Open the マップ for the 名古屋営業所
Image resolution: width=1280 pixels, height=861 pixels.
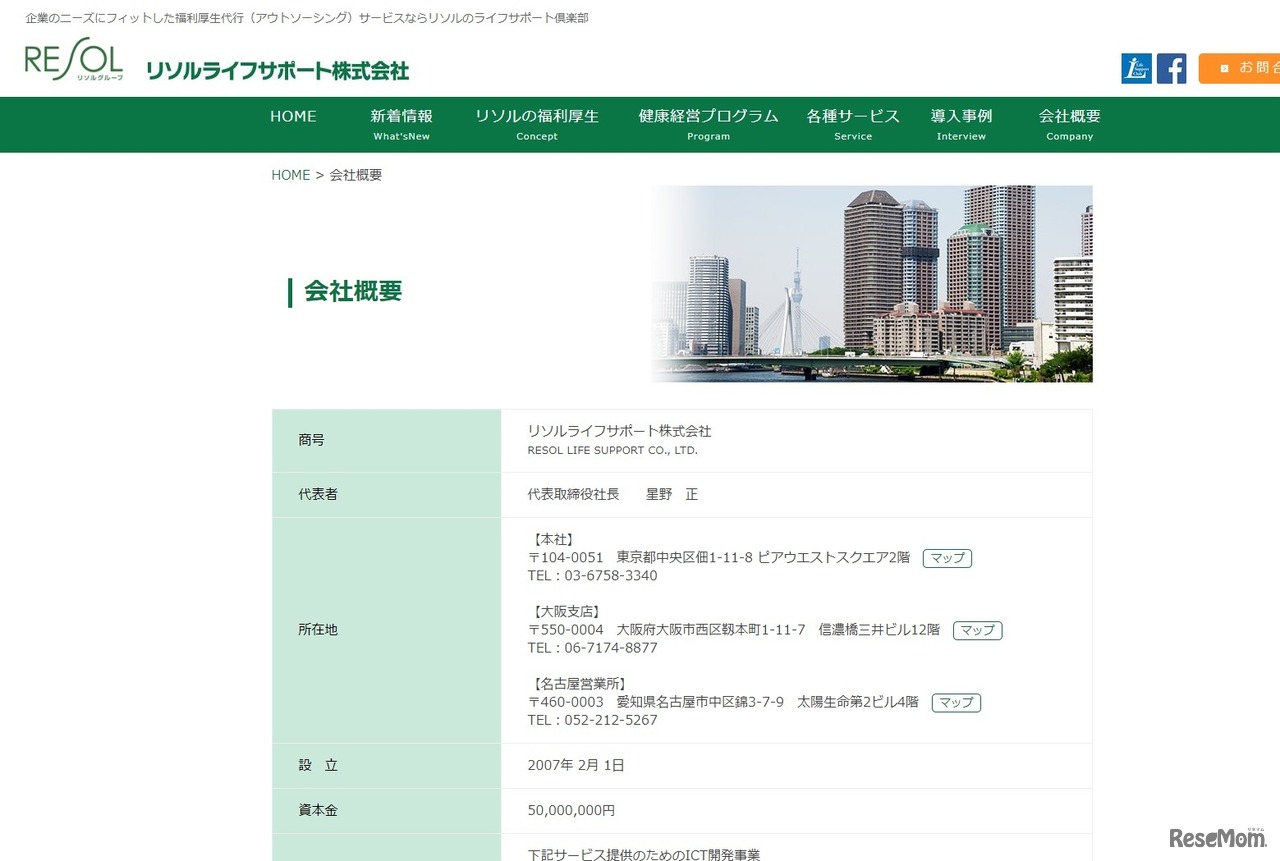click(x=955, y=702)
